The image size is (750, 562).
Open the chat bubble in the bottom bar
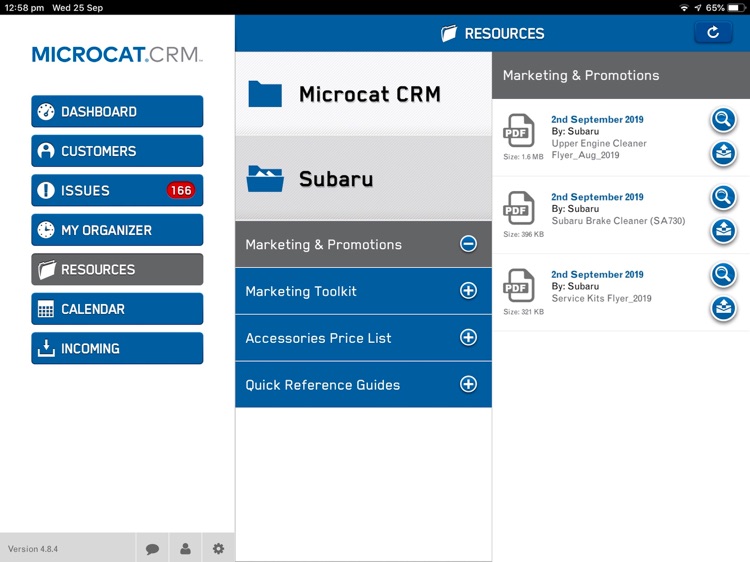pos(152,549)
